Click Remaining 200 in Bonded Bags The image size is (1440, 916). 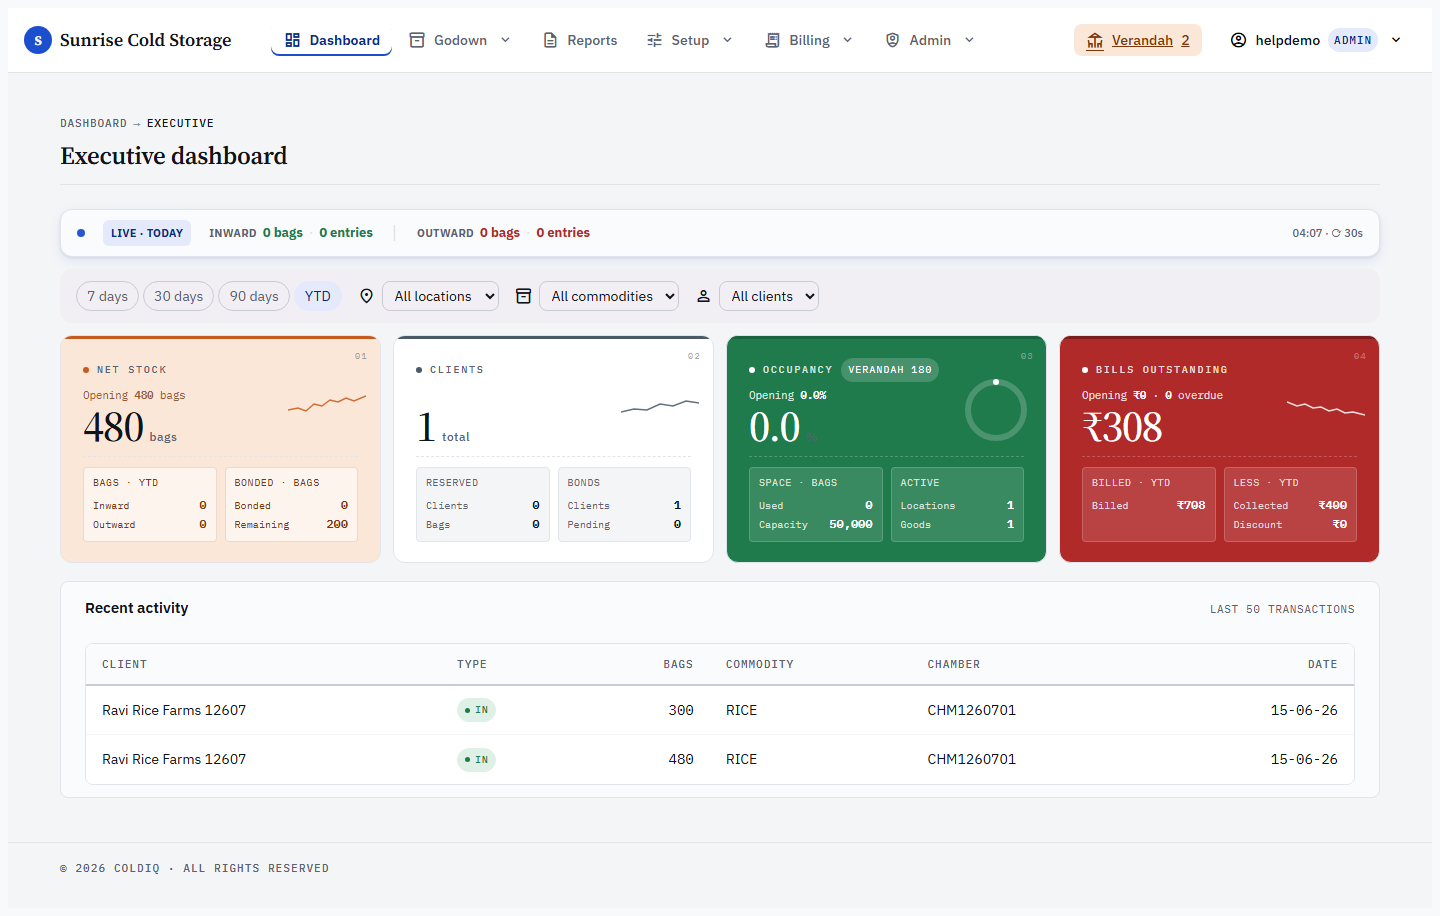tap(291, 524)
